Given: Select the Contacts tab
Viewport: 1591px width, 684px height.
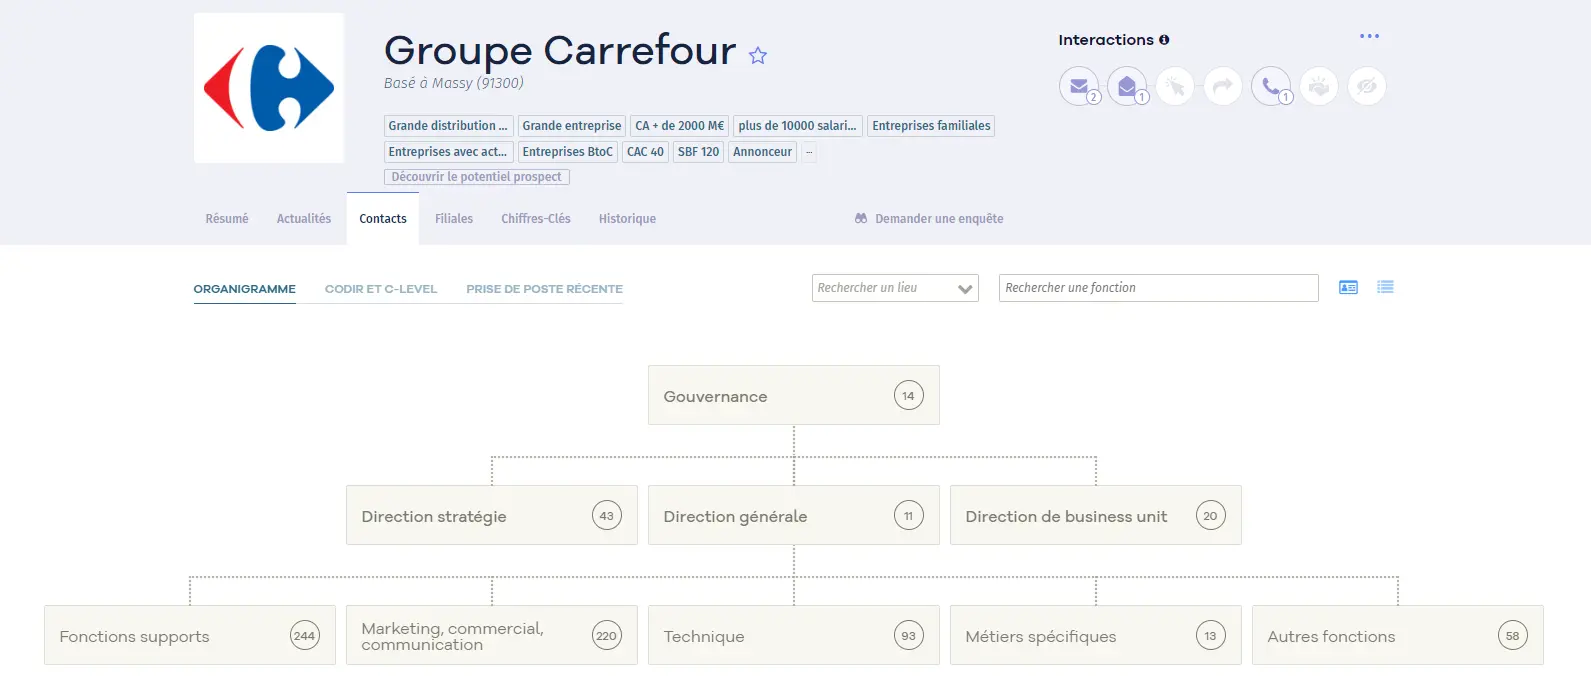Looking at the screenshot, I should [383, 218].
